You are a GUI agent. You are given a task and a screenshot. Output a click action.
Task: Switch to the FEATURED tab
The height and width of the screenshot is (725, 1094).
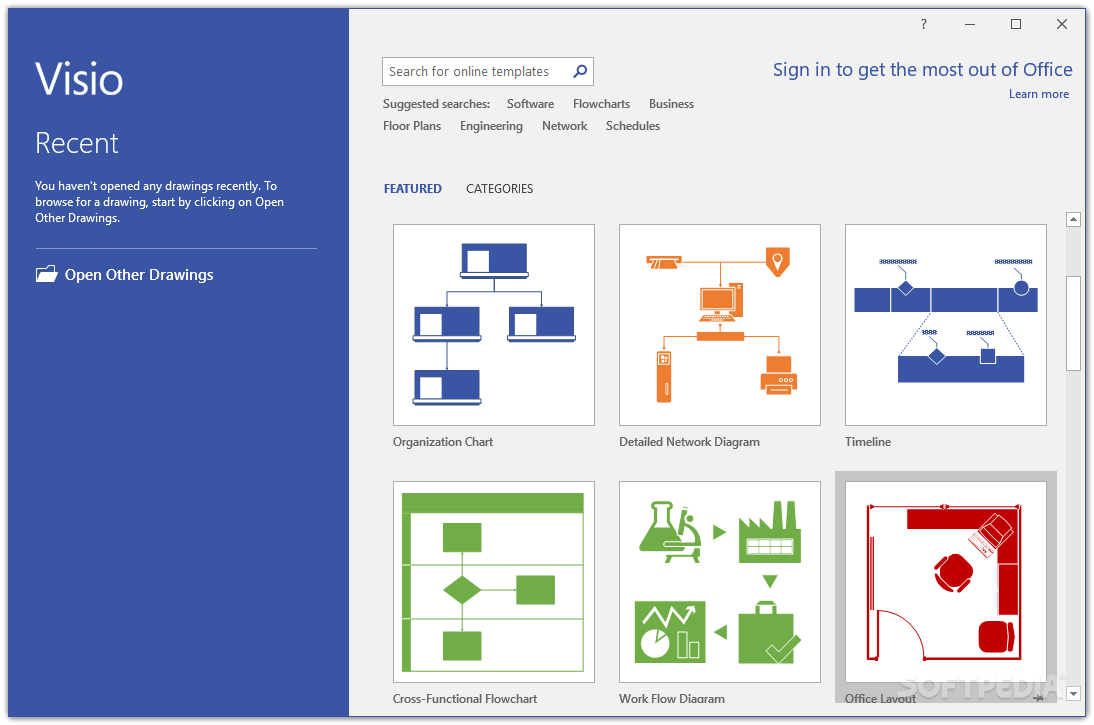[x=412, y=188]
